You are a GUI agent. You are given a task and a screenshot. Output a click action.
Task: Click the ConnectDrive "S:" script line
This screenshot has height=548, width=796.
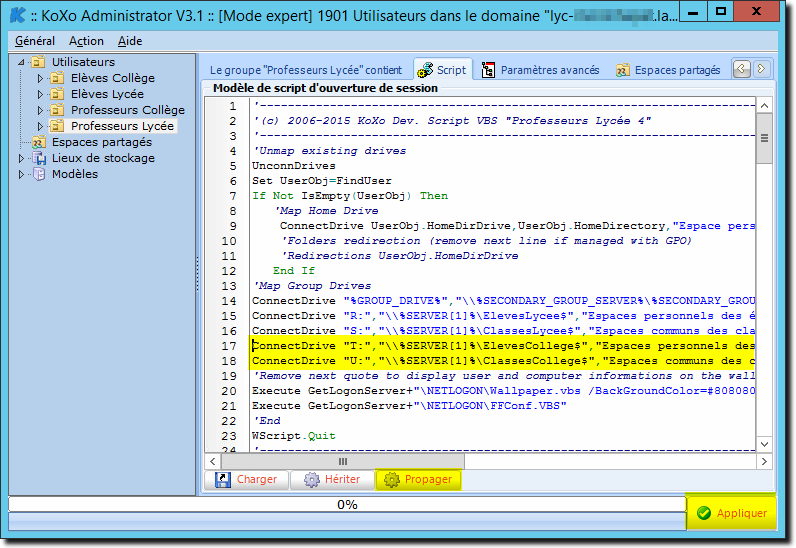tap(504, 331)
